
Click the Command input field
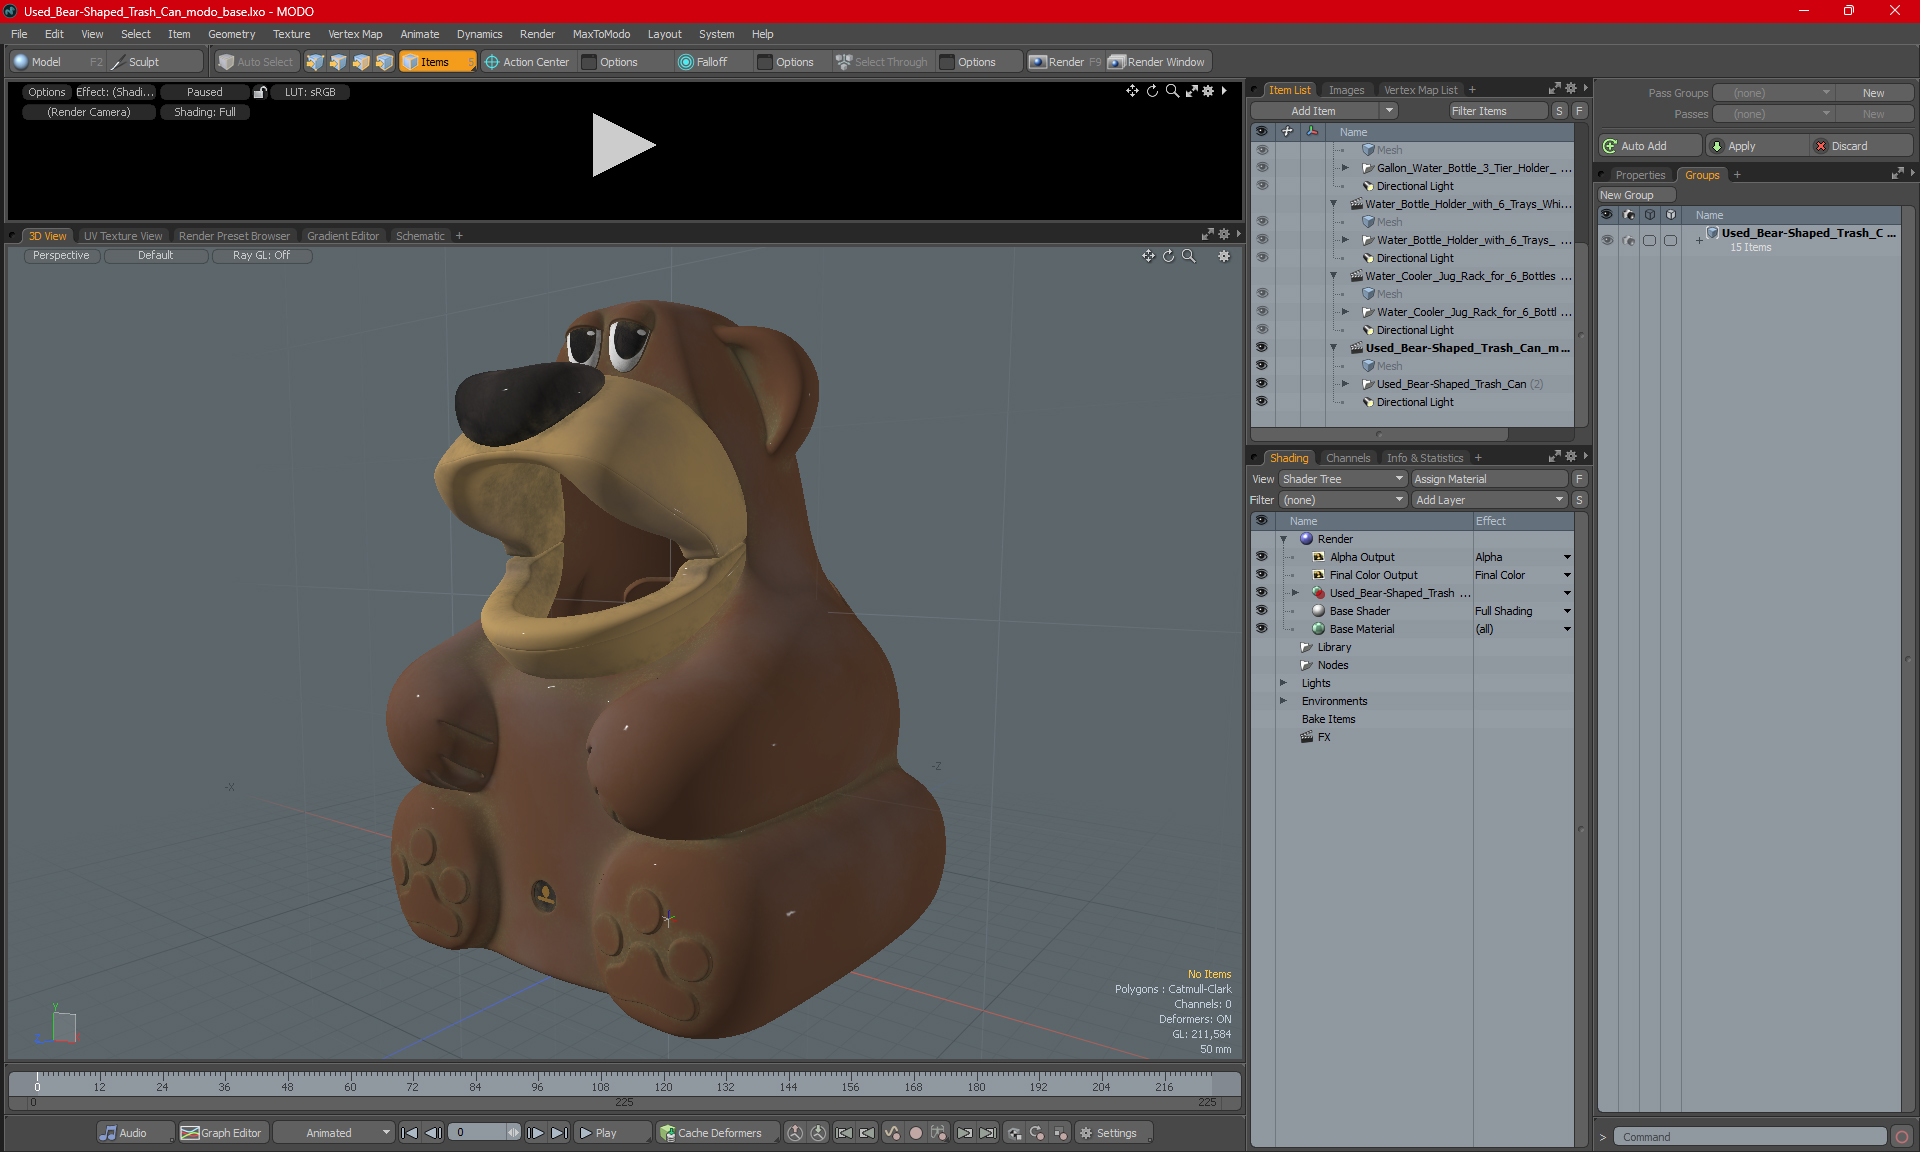1750,1137
